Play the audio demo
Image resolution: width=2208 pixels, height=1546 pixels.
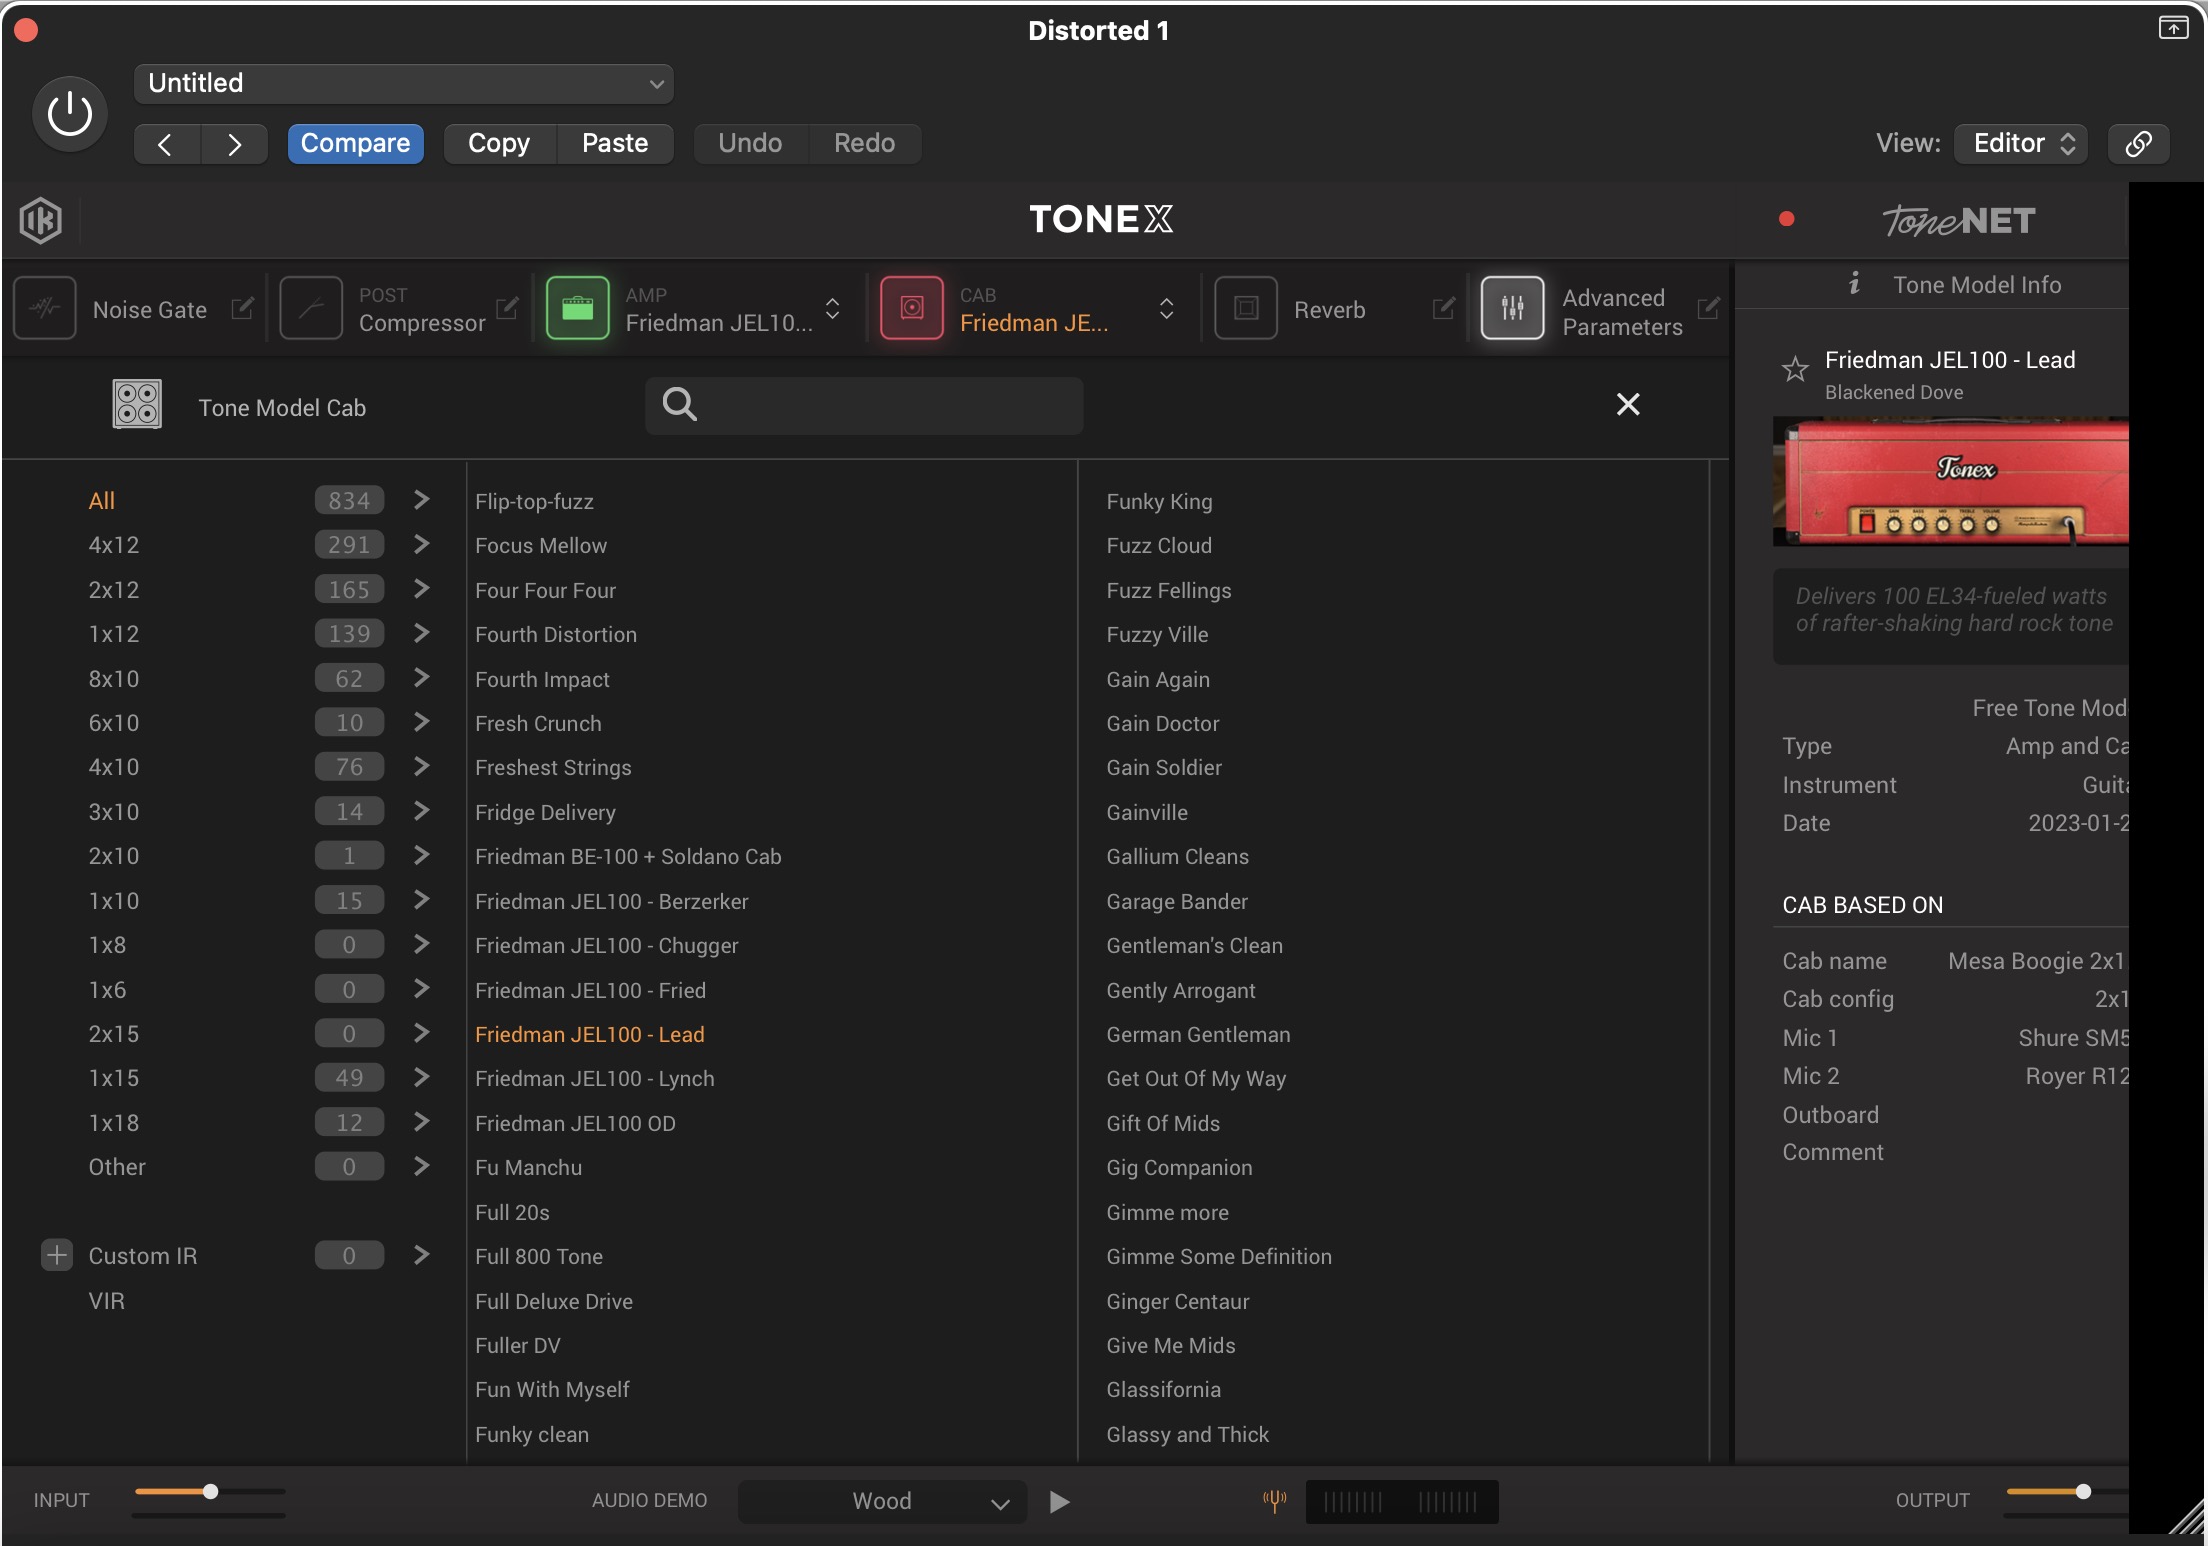pos(1060,1501)
